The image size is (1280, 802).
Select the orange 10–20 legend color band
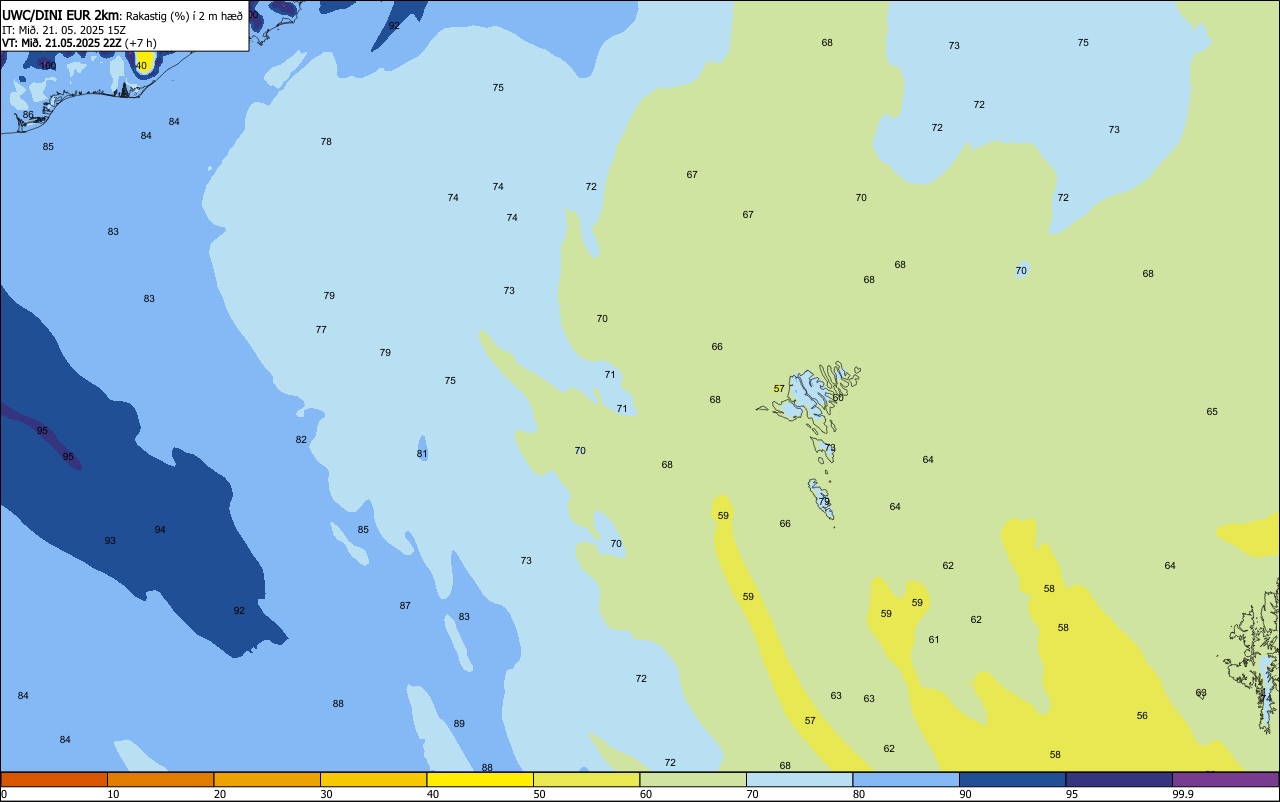coord(160,779)
